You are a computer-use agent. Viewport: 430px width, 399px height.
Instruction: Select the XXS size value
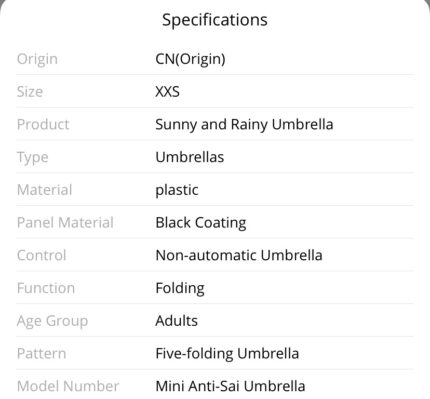pyautogui.click(x=167, y=92)
